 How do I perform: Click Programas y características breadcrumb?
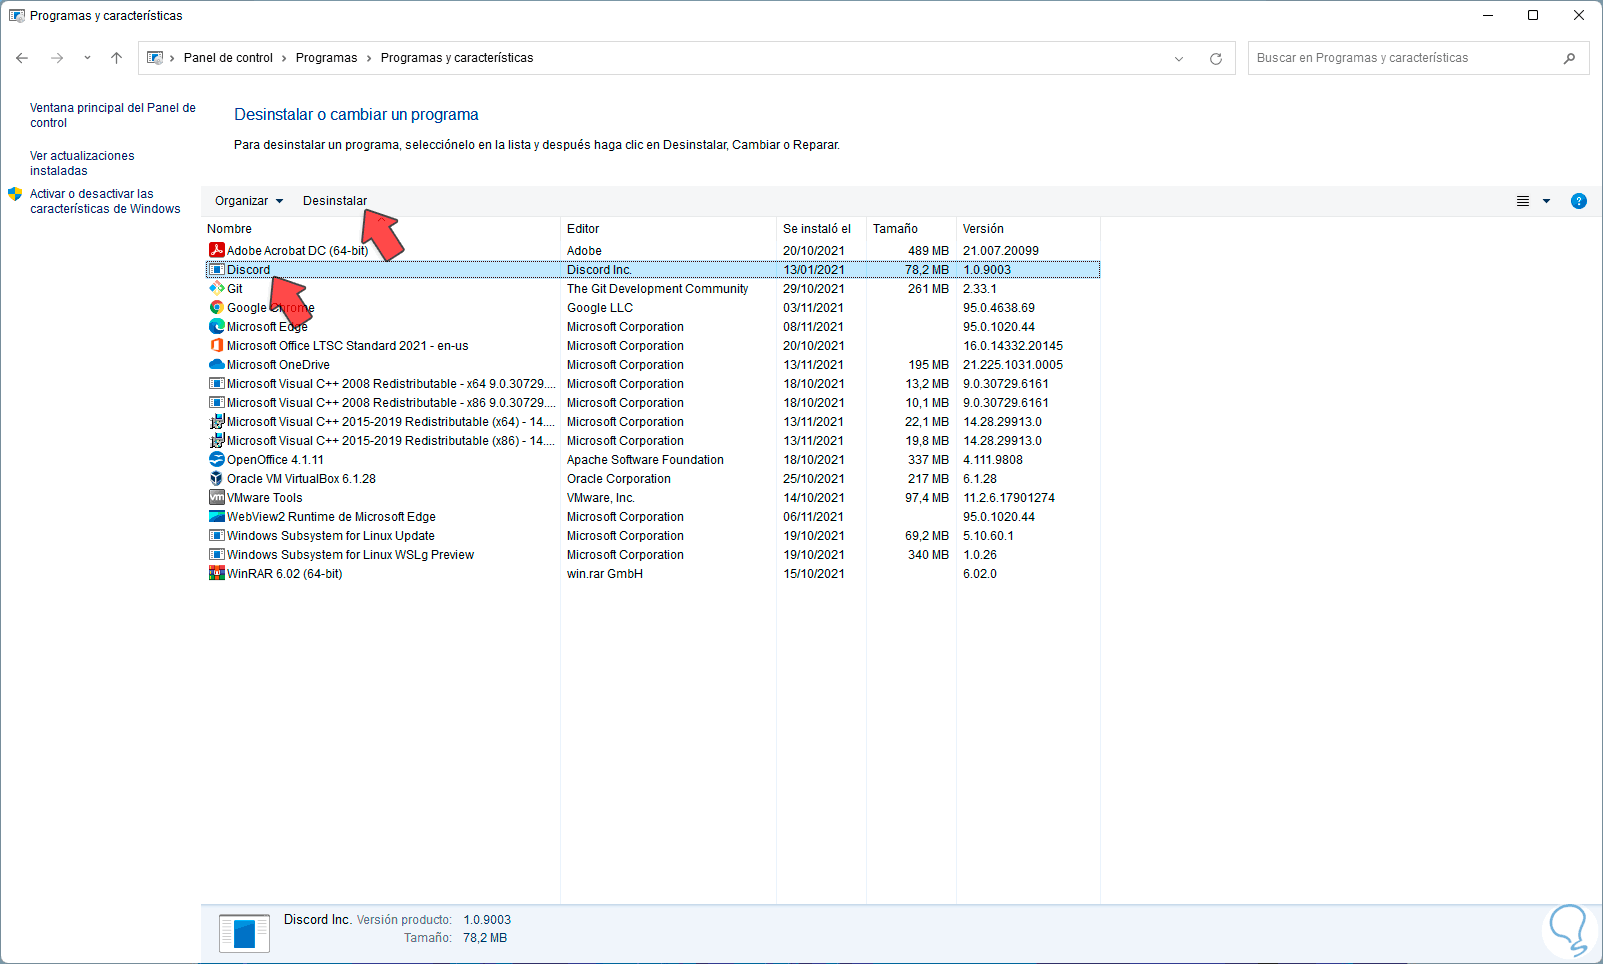[457, 58]
